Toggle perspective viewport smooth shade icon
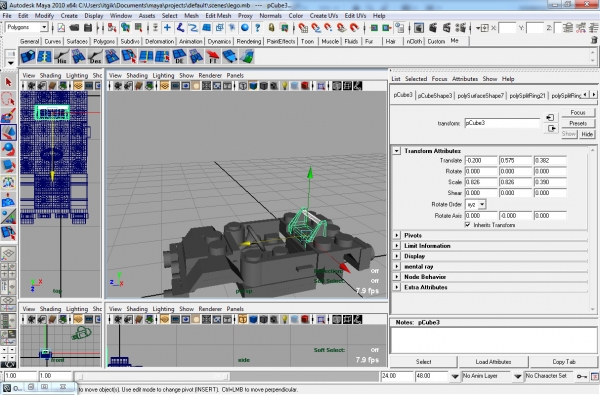 253,86
